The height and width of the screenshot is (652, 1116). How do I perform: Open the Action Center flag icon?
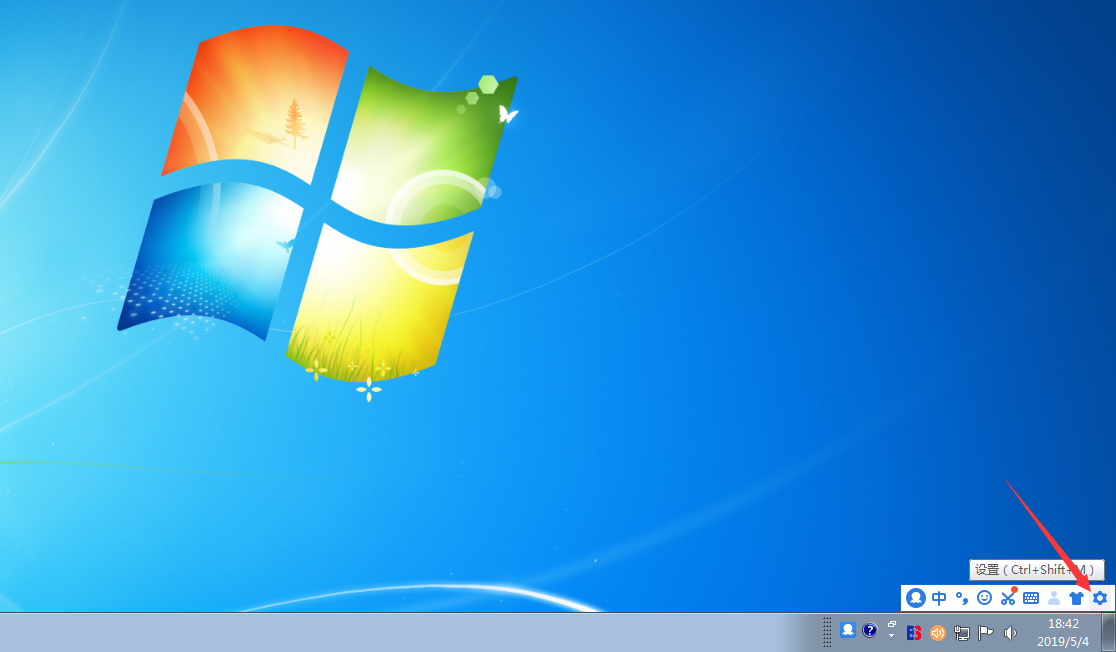pos(985,631)
